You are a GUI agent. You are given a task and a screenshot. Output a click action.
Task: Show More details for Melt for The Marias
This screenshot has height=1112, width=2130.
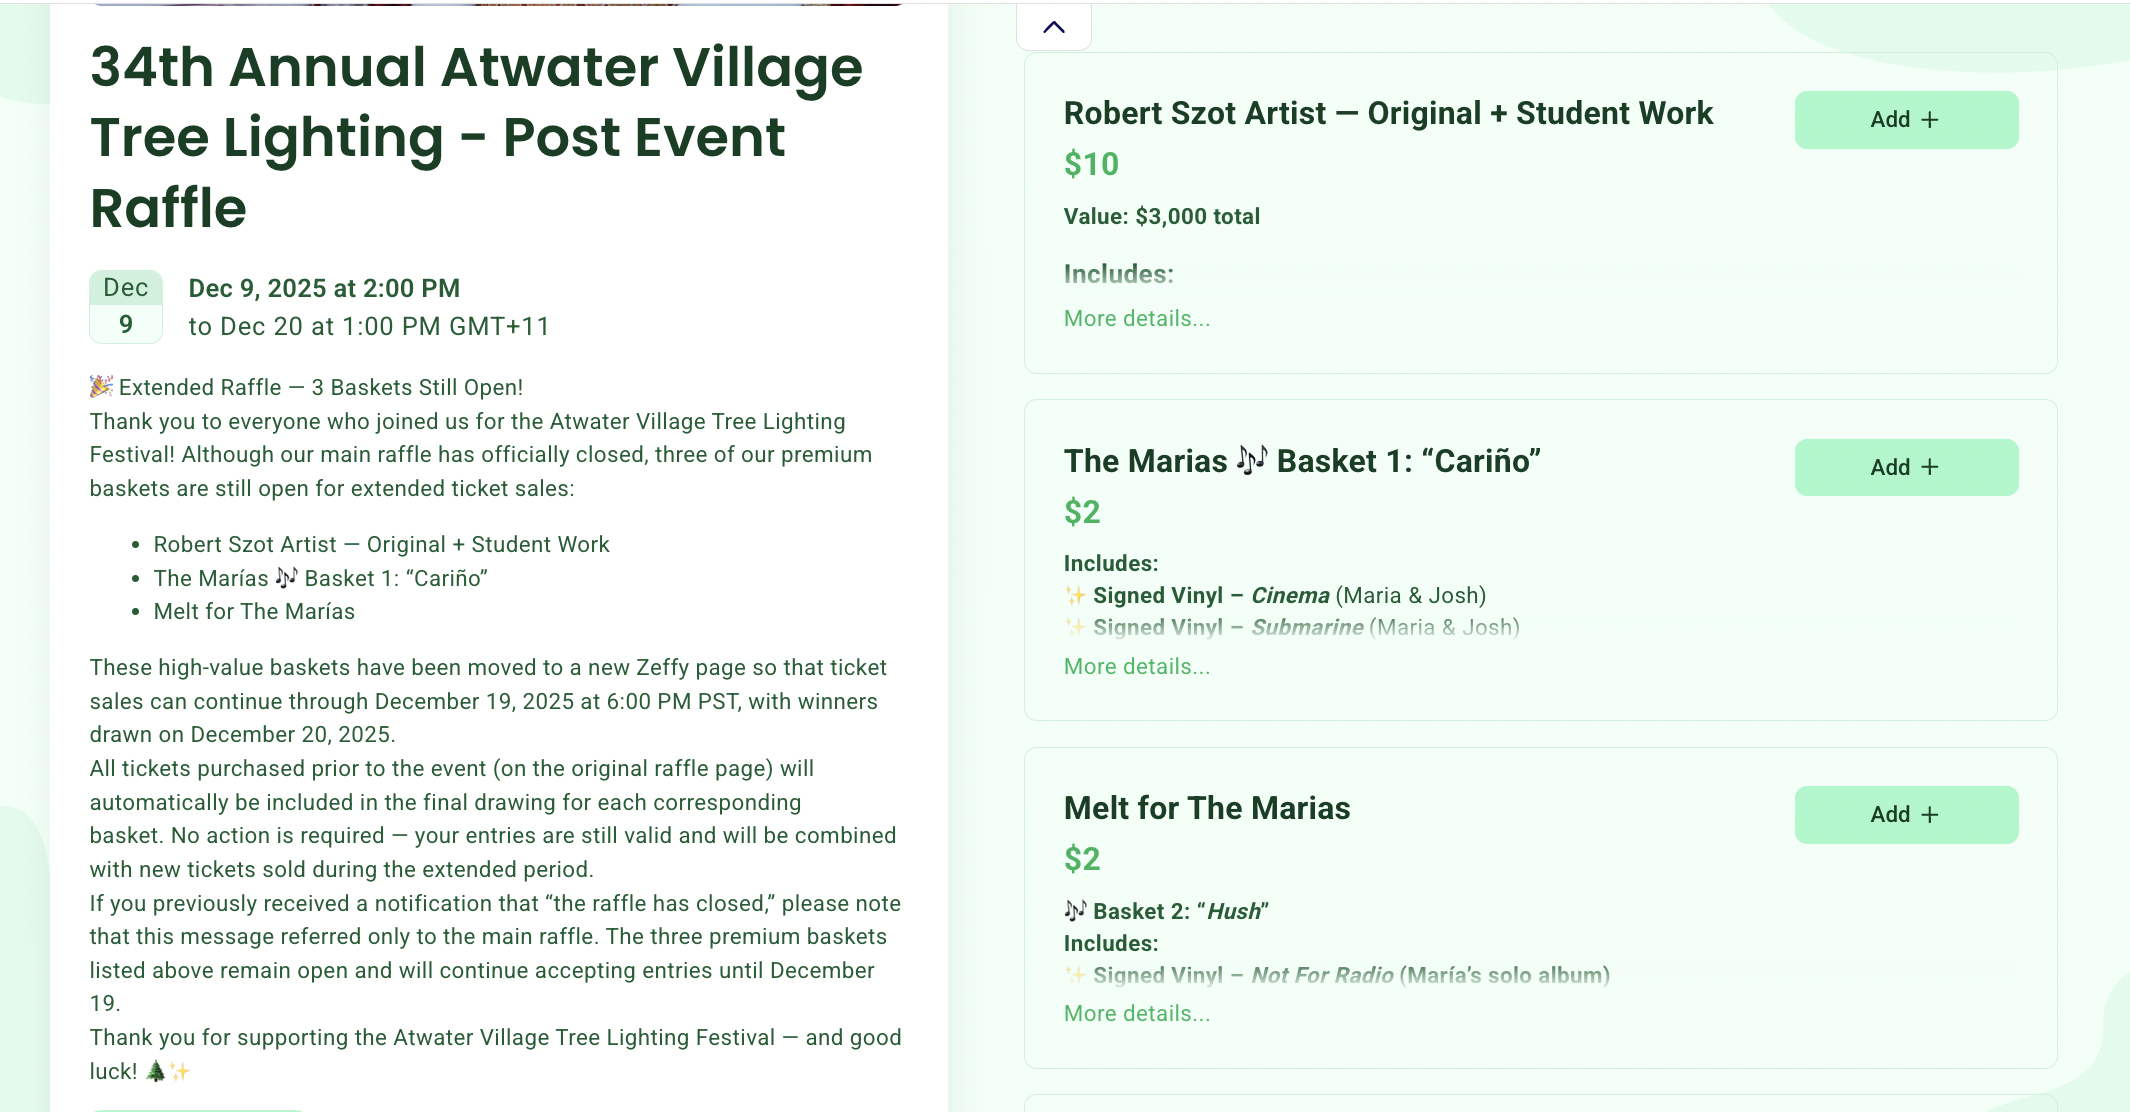(1137, 1013)
